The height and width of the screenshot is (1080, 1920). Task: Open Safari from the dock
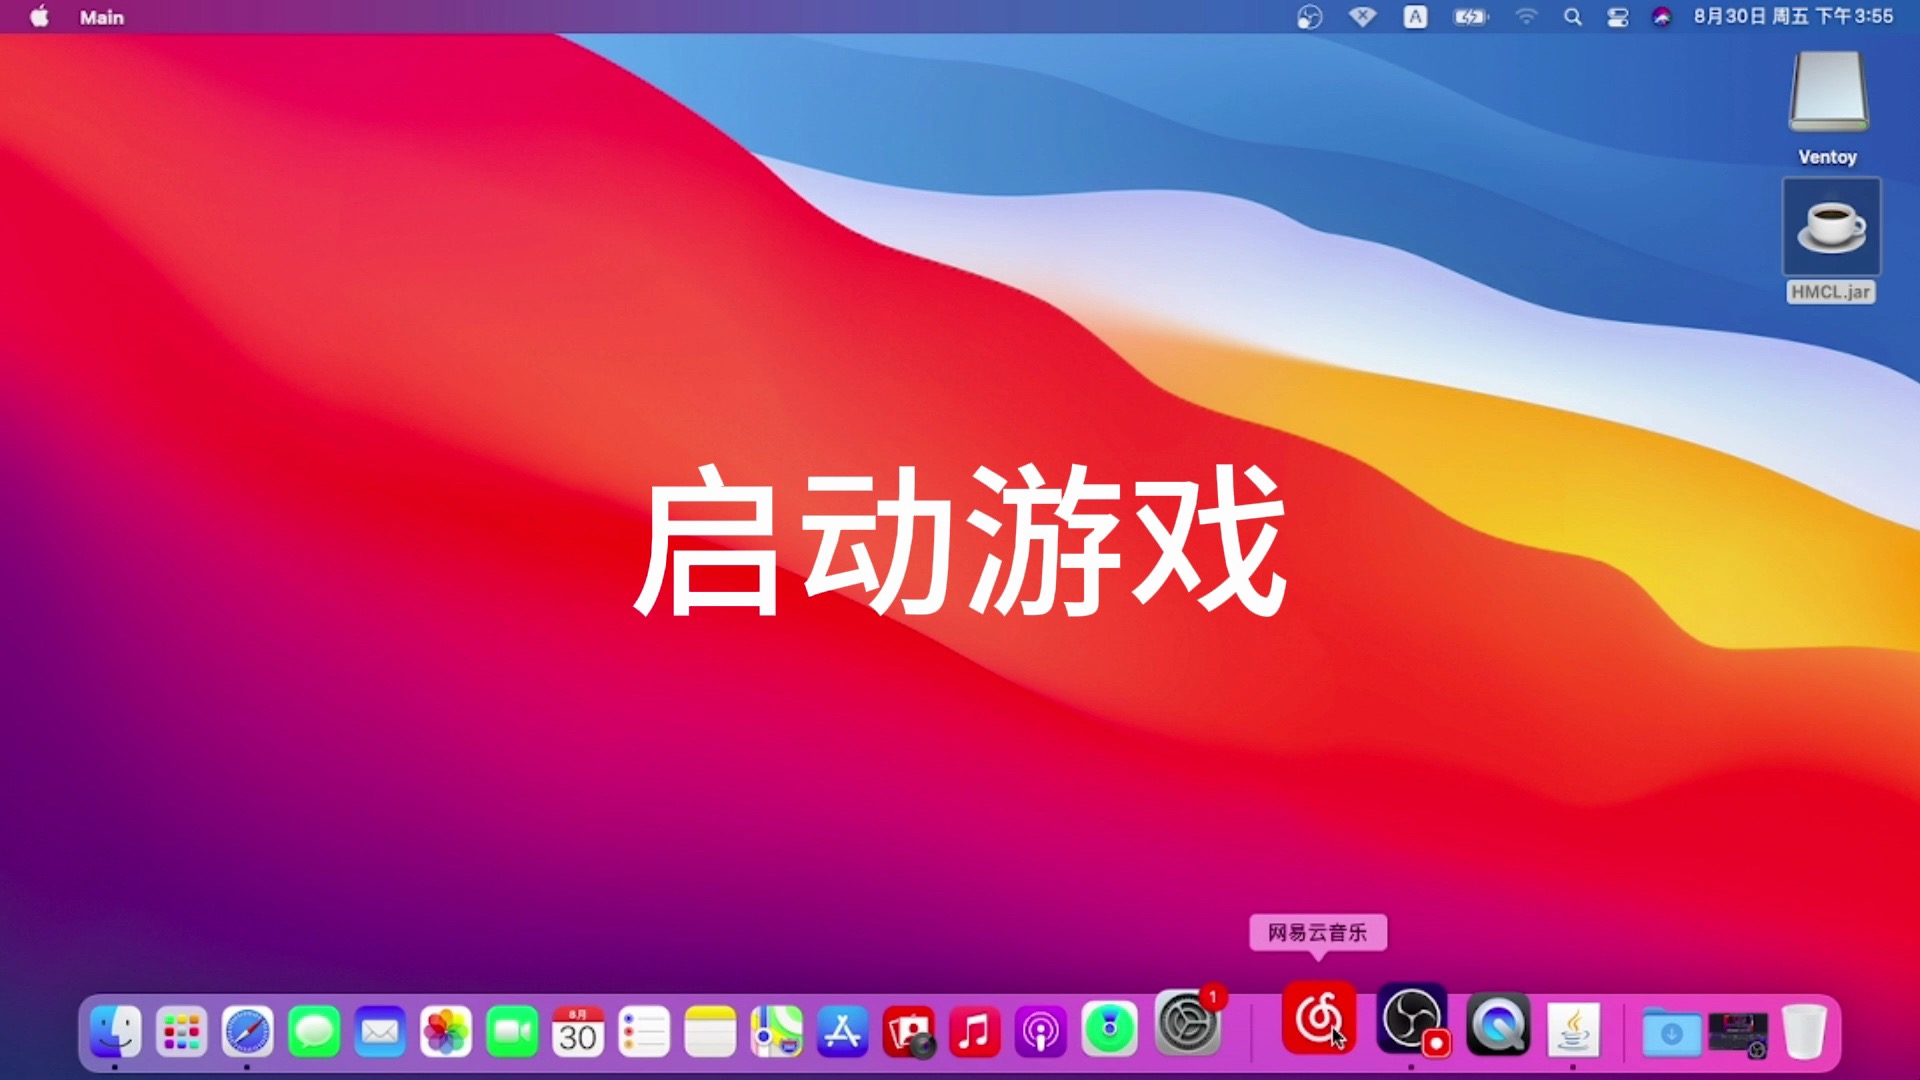(247, 1032)
